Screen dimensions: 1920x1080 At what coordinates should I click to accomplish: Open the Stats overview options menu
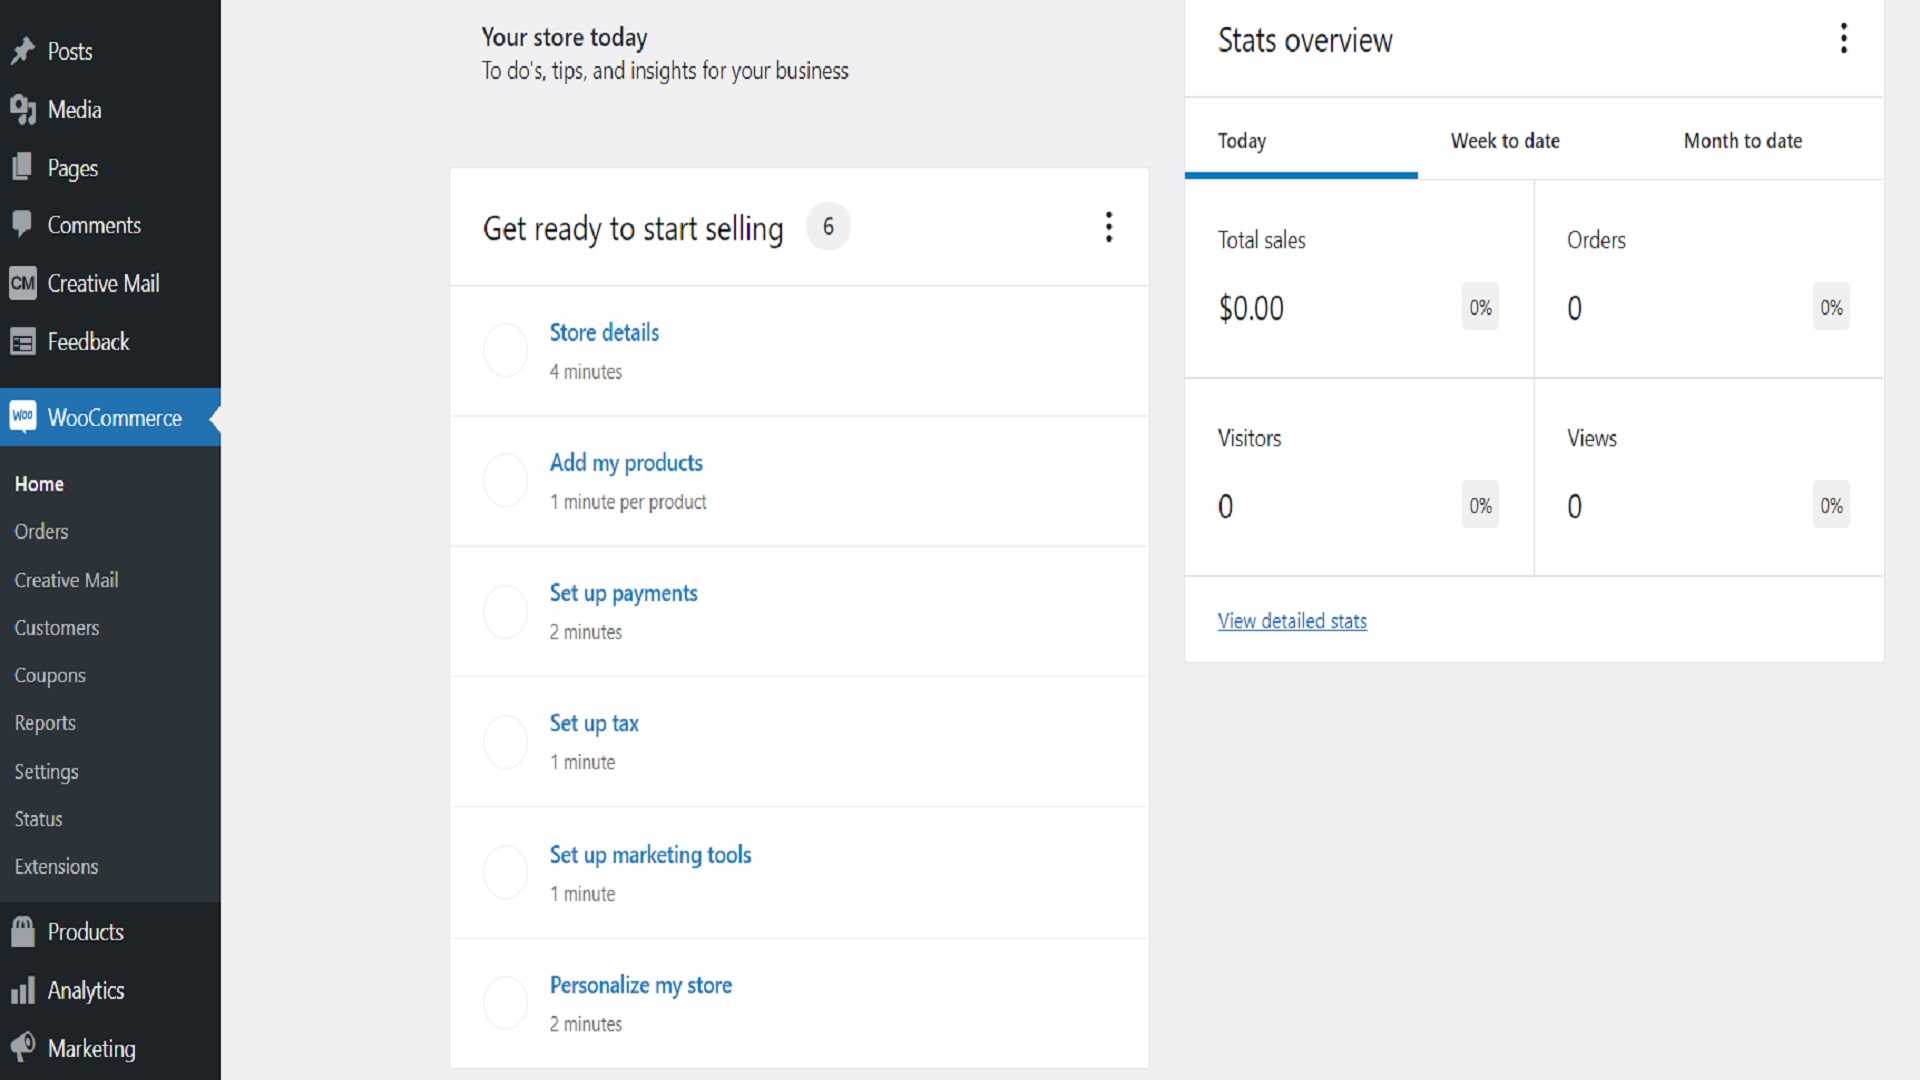(x=1844, y=39)
